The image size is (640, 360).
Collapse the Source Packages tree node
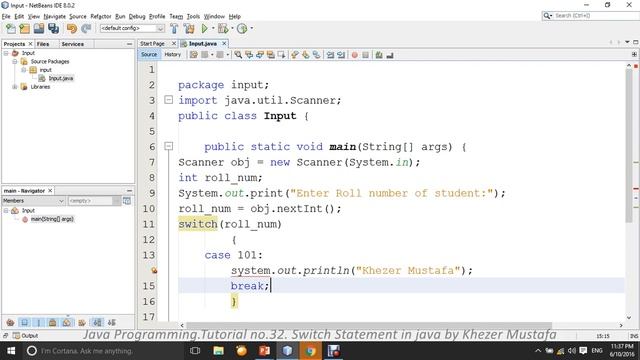click(15, 62)
